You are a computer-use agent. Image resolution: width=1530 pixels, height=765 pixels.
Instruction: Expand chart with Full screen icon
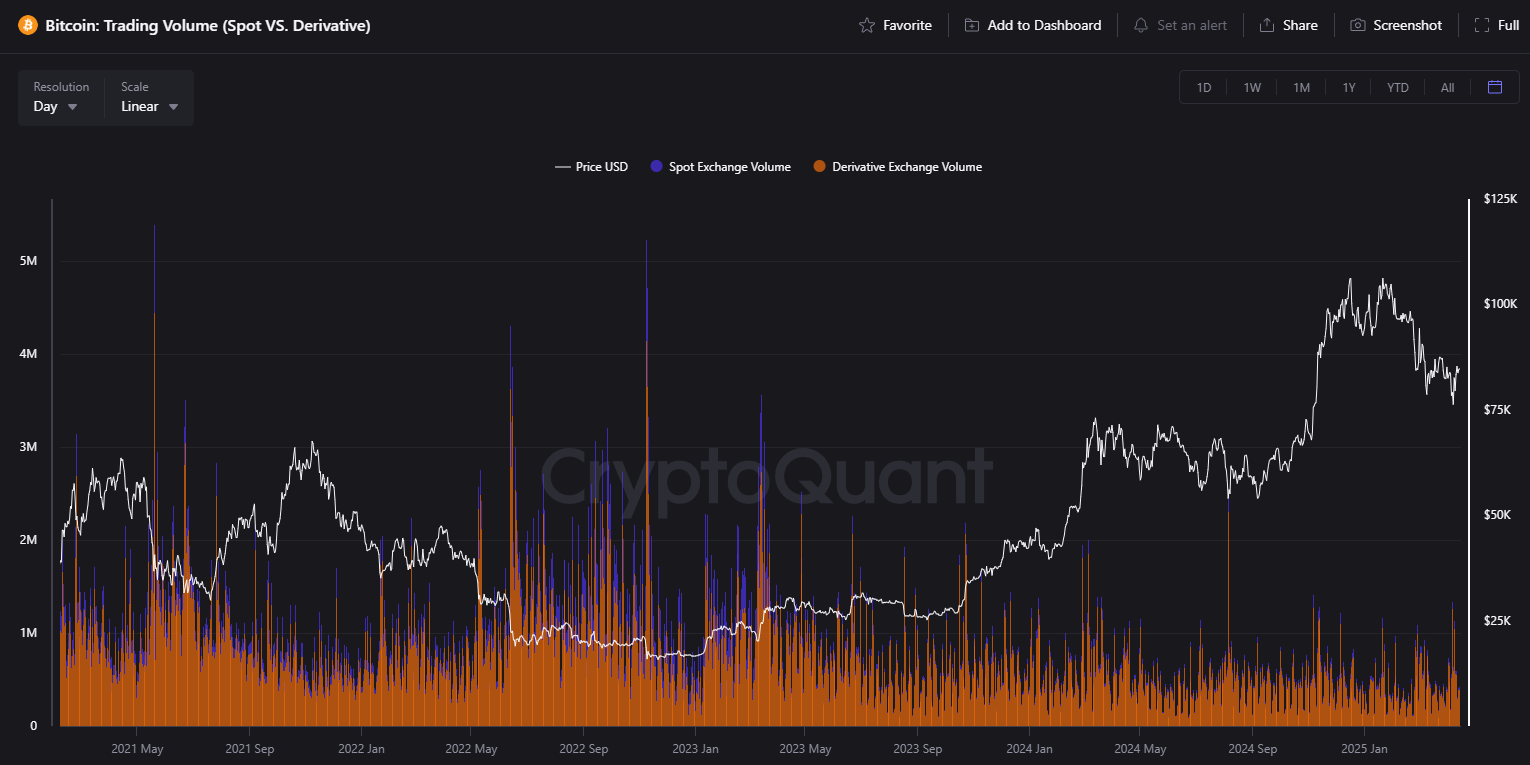(x=1482, y=25)
